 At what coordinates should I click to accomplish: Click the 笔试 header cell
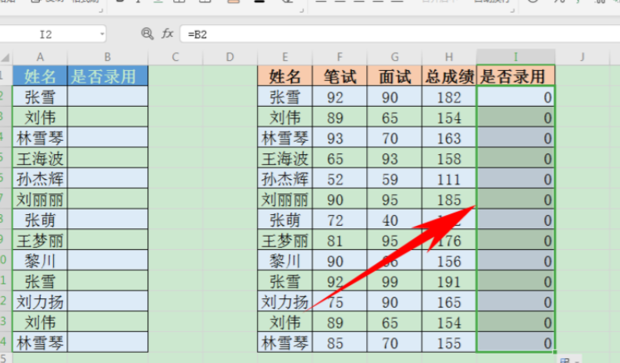click(x=340, y=76)
